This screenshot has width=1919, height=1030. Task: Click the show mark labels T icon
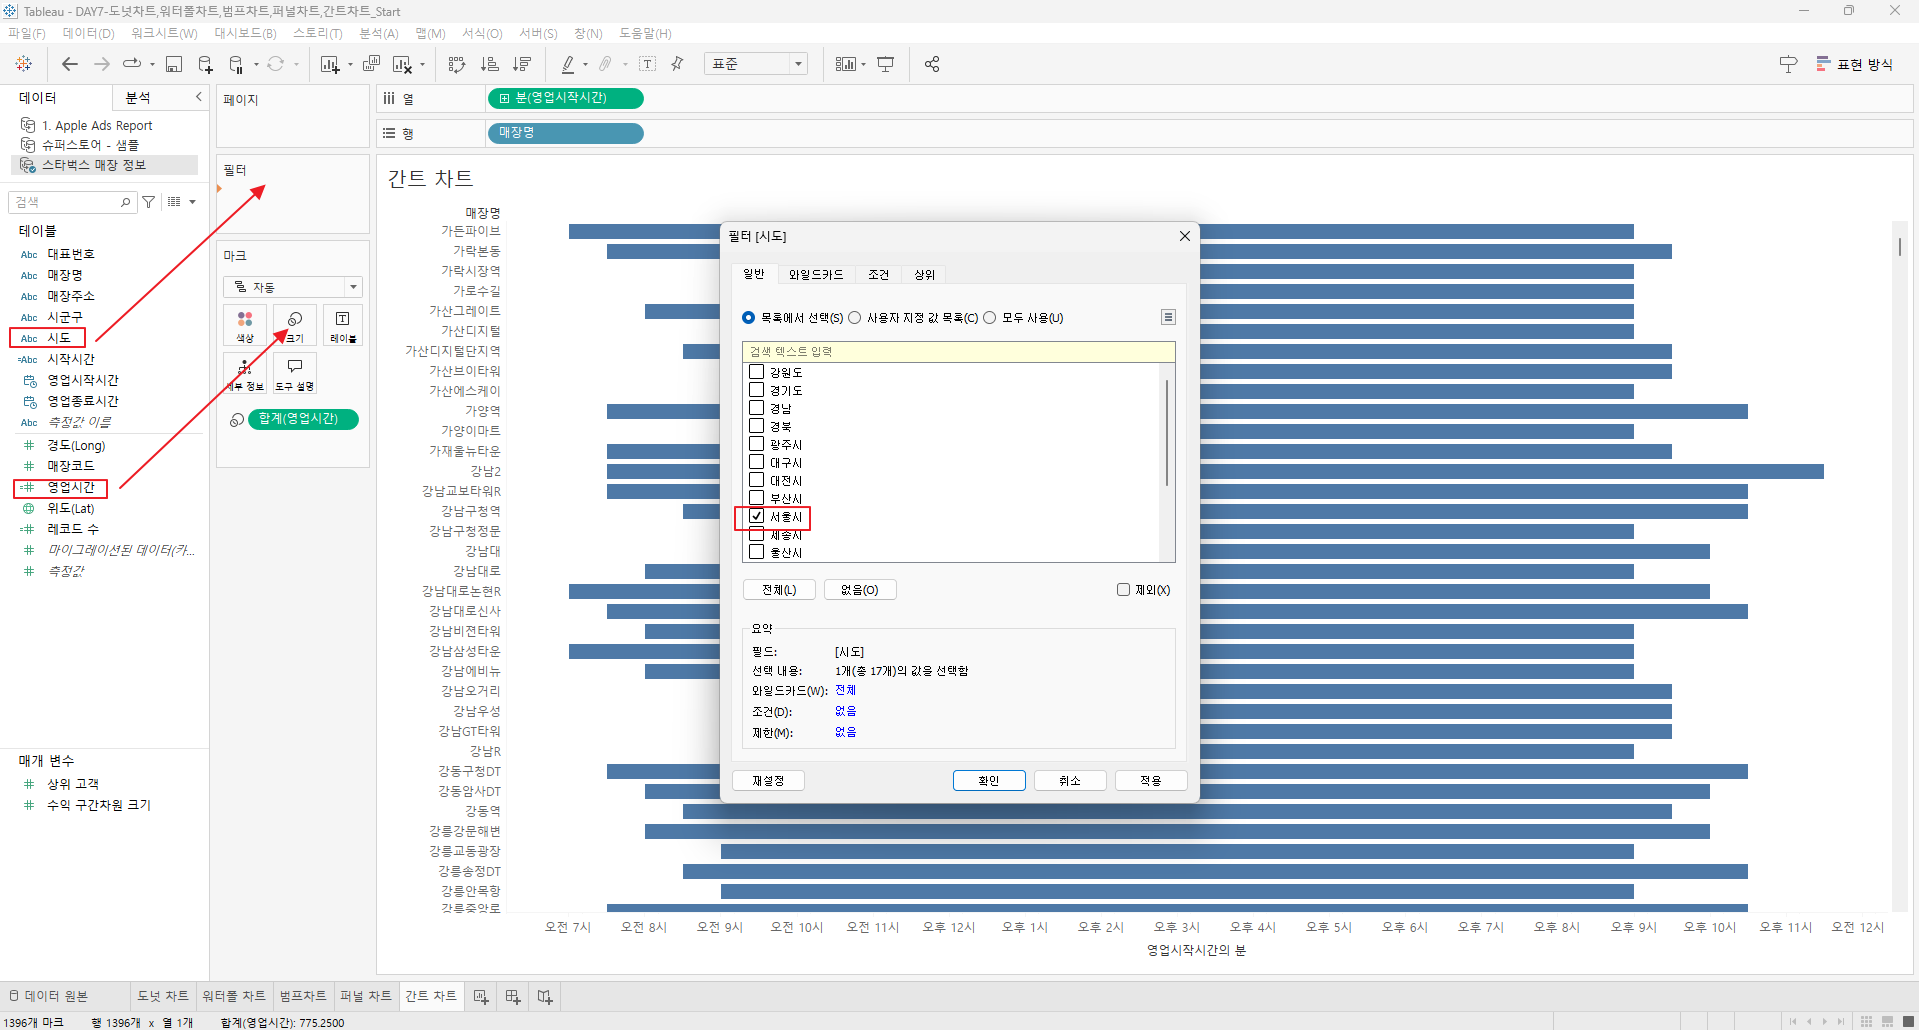(x=648, y=64)
